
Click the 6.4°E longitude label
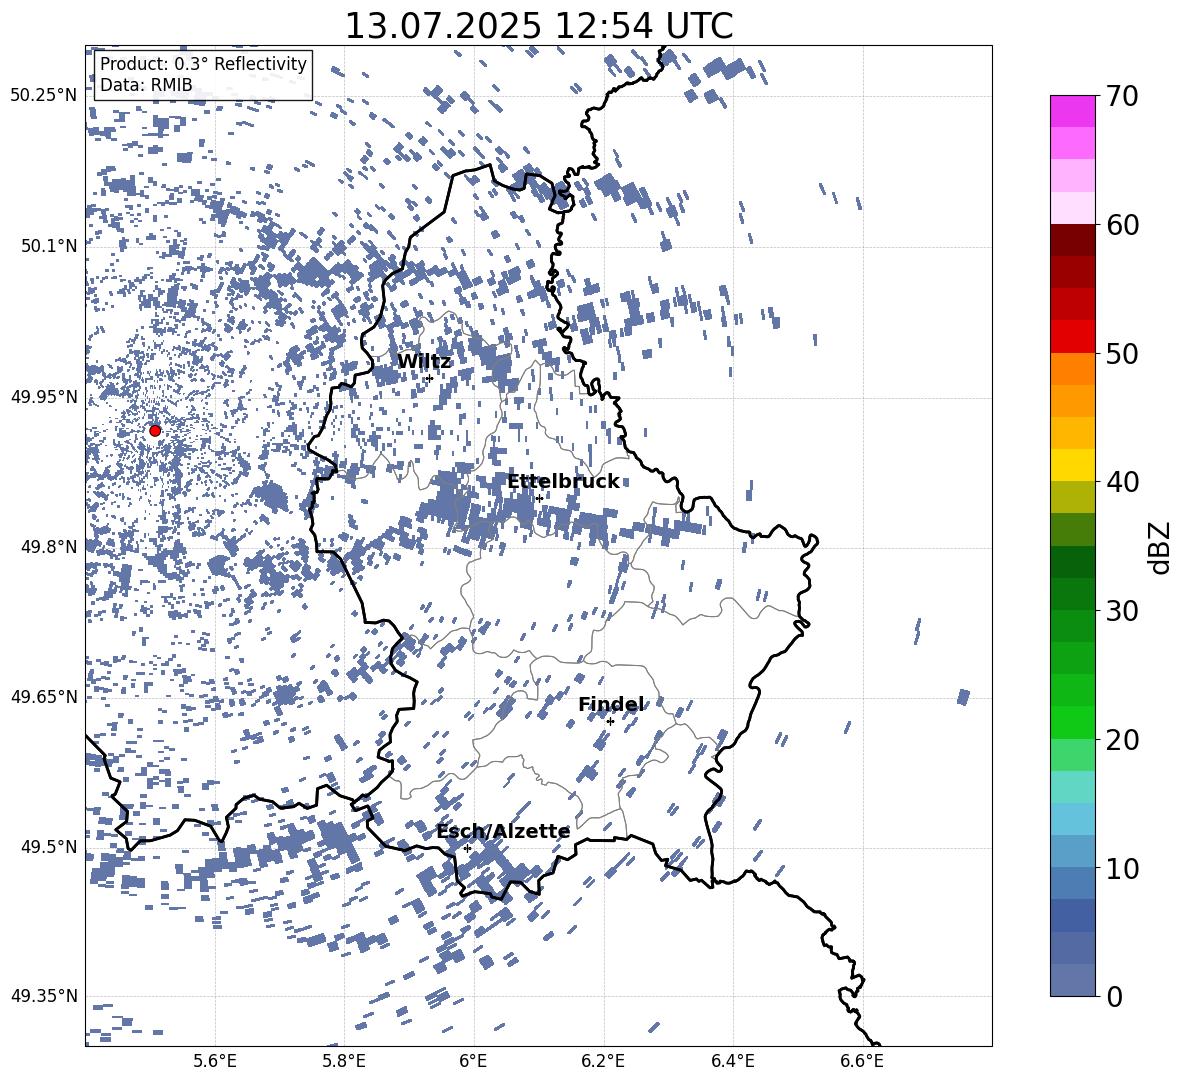[733, 1061]
